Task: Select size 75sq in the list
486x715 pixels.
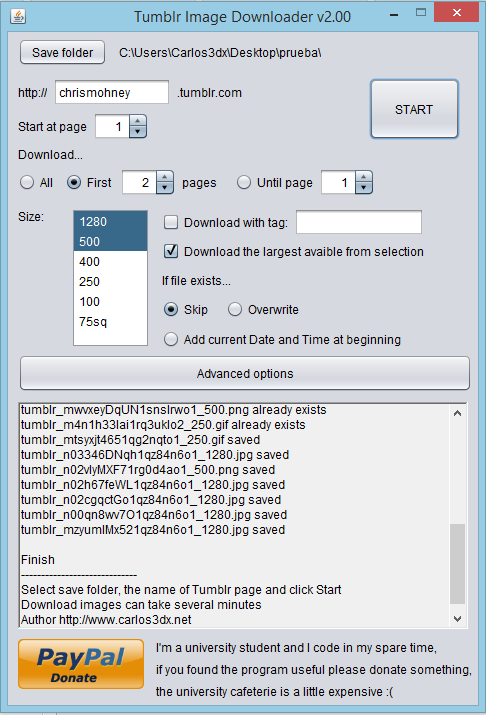Action: (110, 322)
